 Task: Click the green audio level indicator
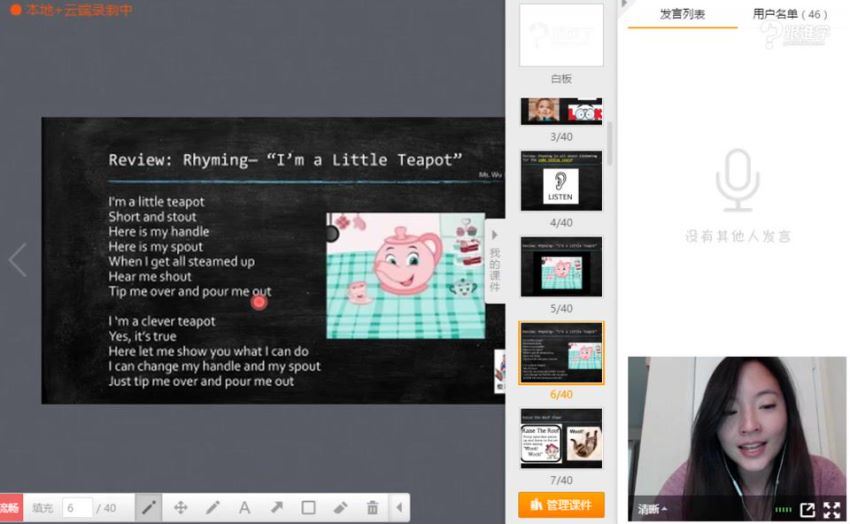[783, 509]
